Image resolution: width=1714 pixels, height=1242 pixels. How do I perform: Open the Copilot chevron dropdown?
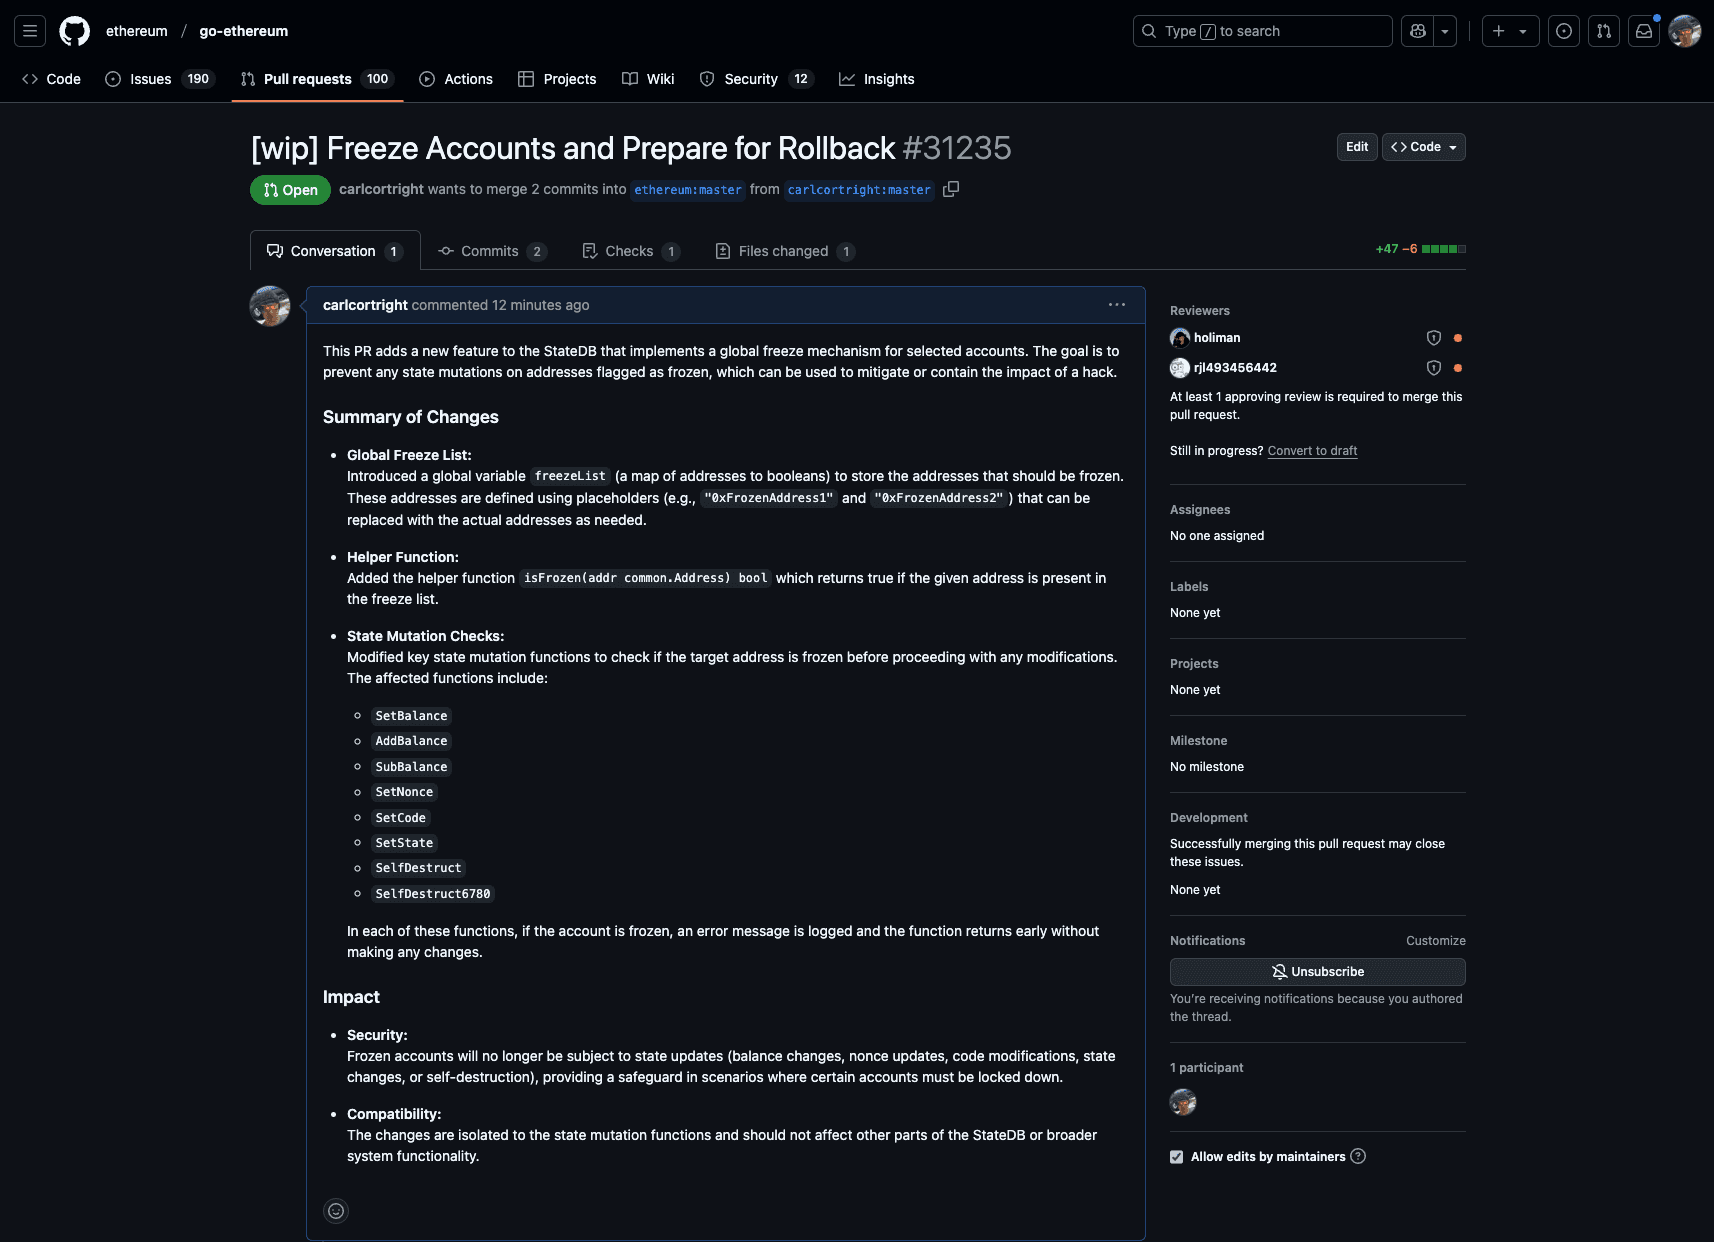pos(1443,31)
